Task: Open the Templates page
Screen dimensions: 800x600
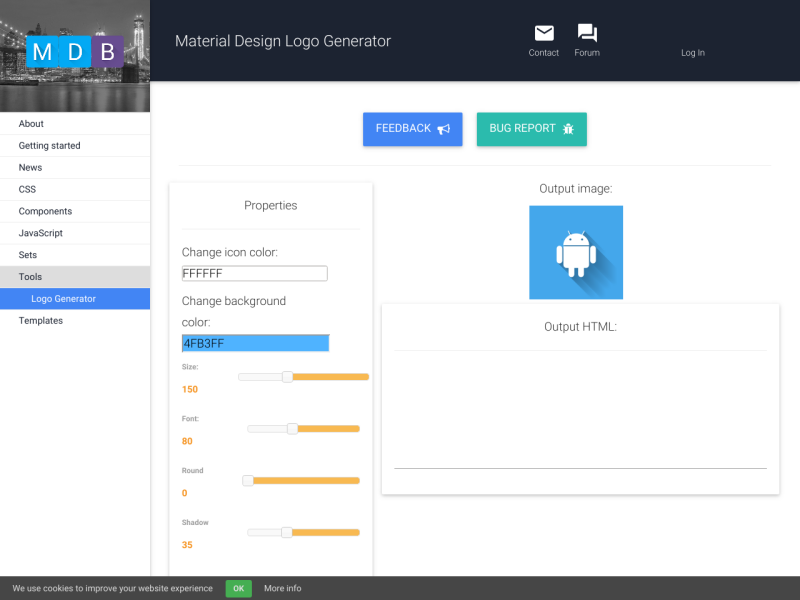Action: point(39,320)
